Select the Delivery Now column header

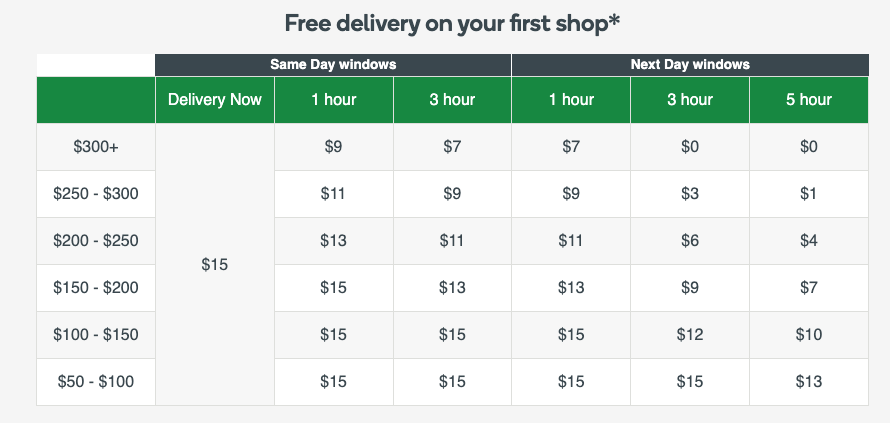click(215, 100)
